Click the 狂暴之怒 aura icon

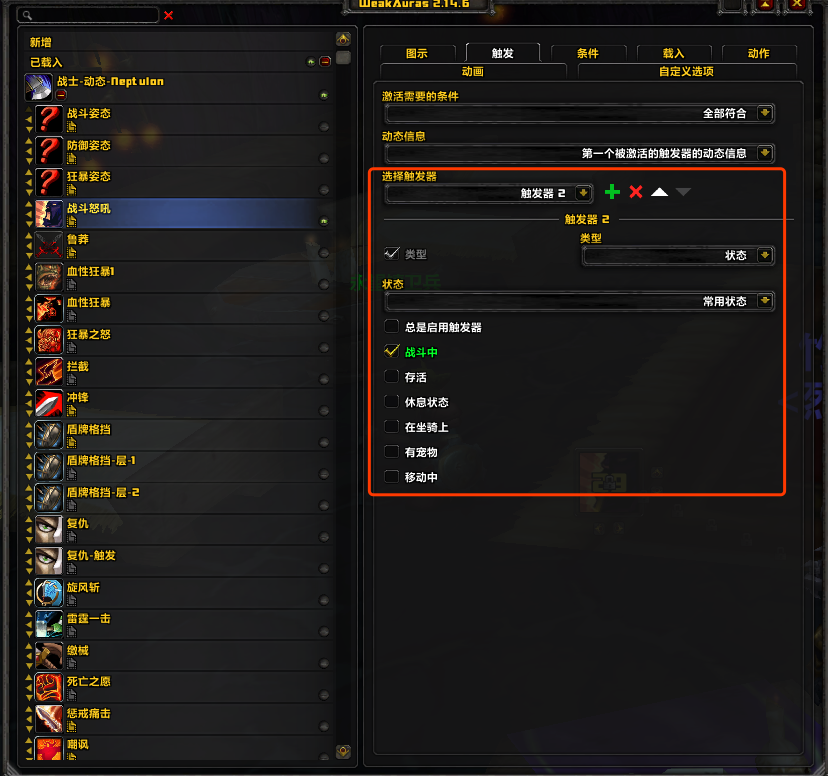49,340
